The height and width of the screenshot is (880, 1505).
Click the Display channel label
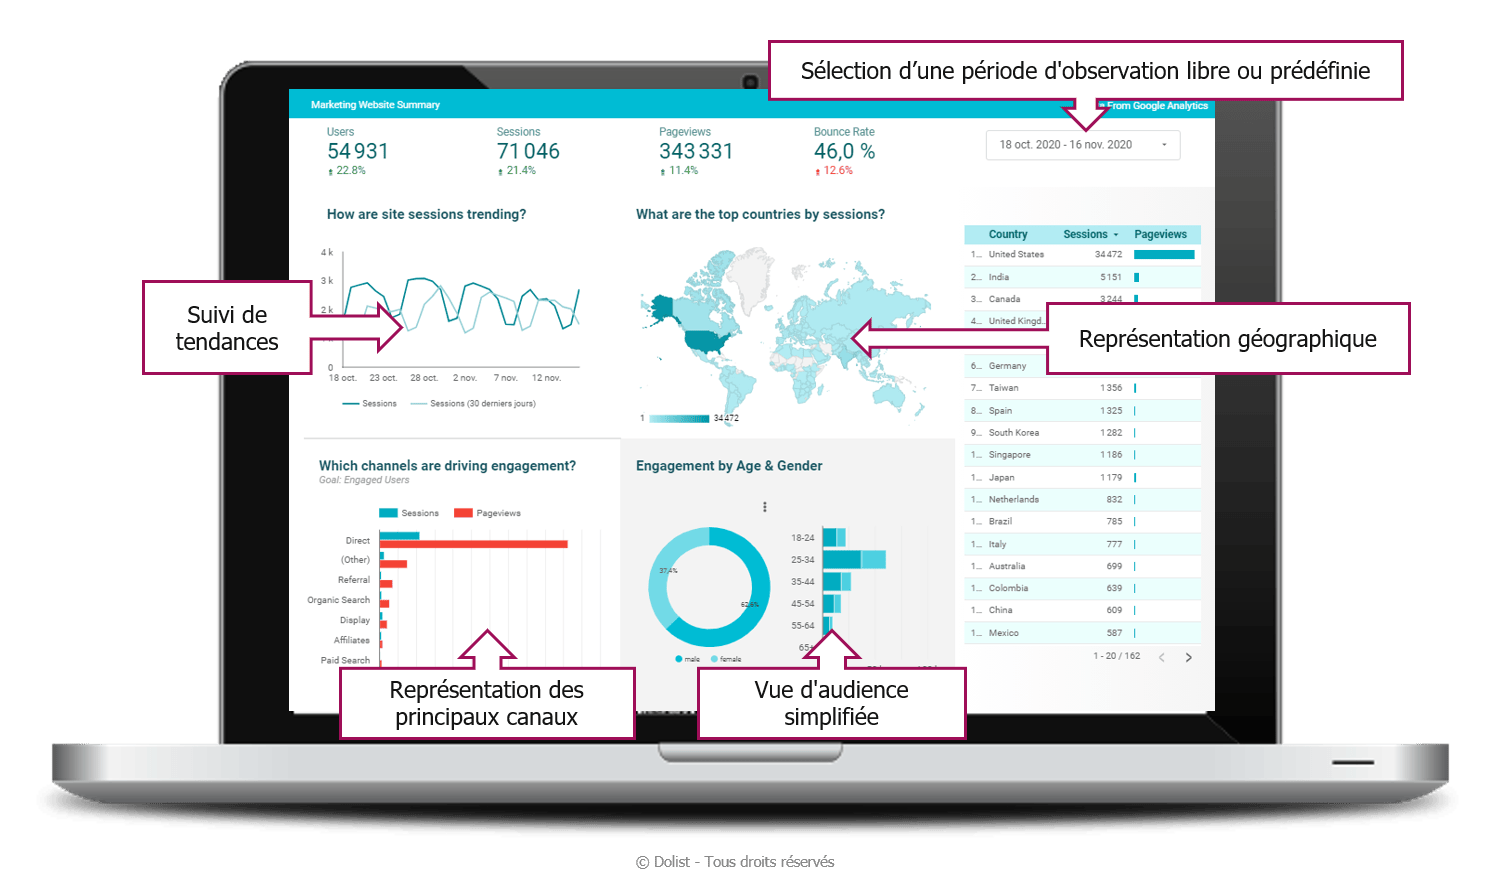[355, 620]
